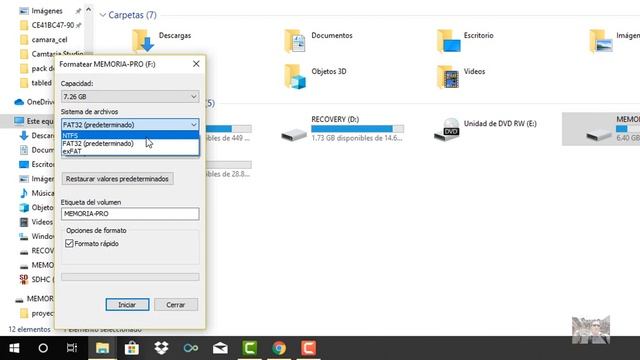
Task: Launch Google Chrome from taskbar
Action: pyautogui.click(x=279, y=348)
